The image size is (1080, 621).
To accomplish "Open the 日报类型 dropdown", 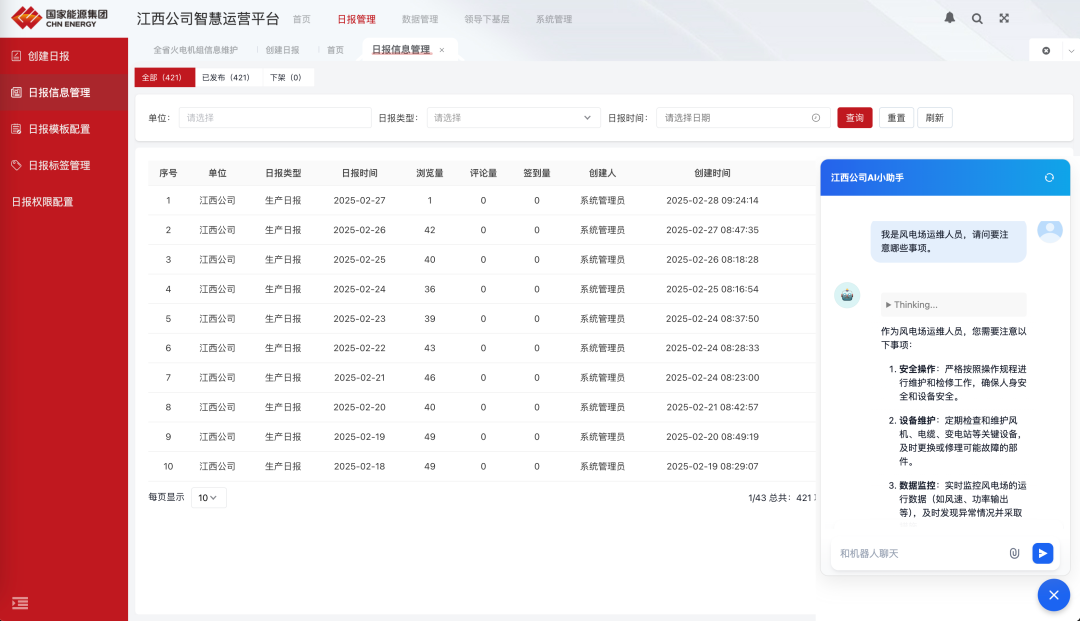I will 513,118.
